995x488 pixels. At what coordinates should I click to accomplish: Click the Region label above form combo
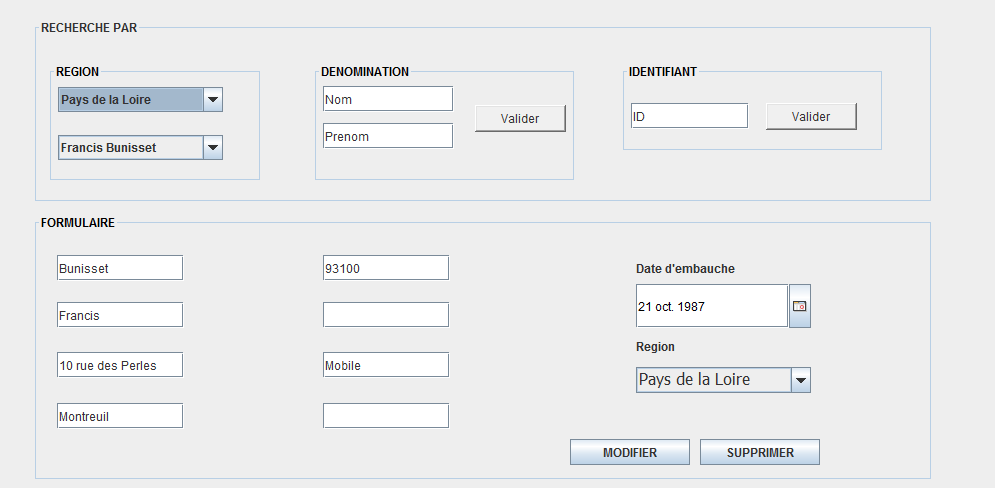[x=656, y=347]
